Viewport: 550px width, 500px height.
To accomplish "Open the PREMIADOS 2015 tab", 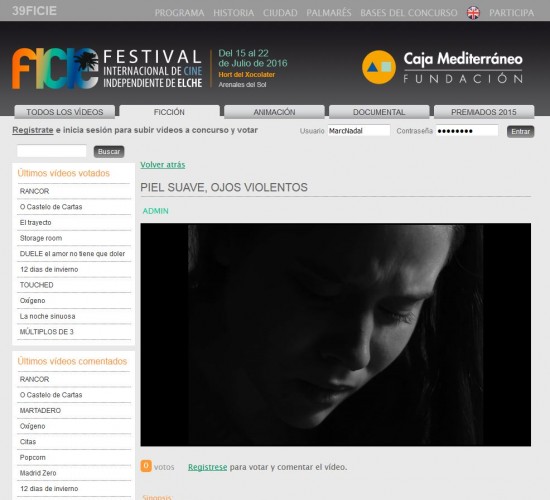I will [x=484, y=112].
